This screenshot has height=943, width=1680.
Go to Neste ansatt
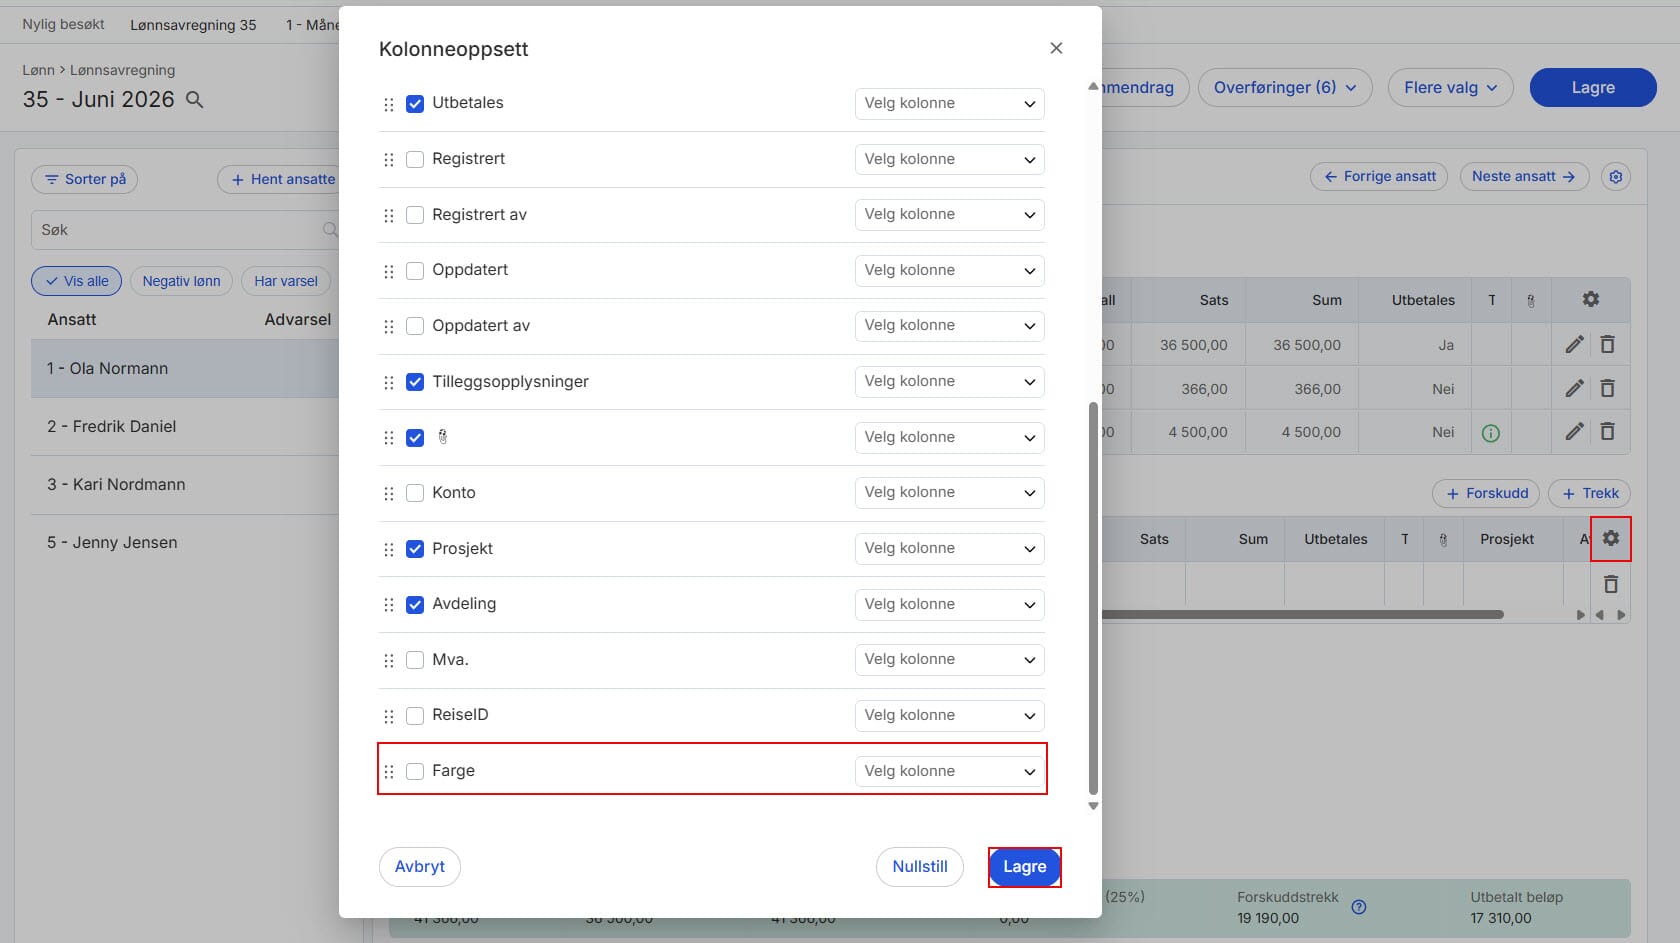tap(1524, 177)
